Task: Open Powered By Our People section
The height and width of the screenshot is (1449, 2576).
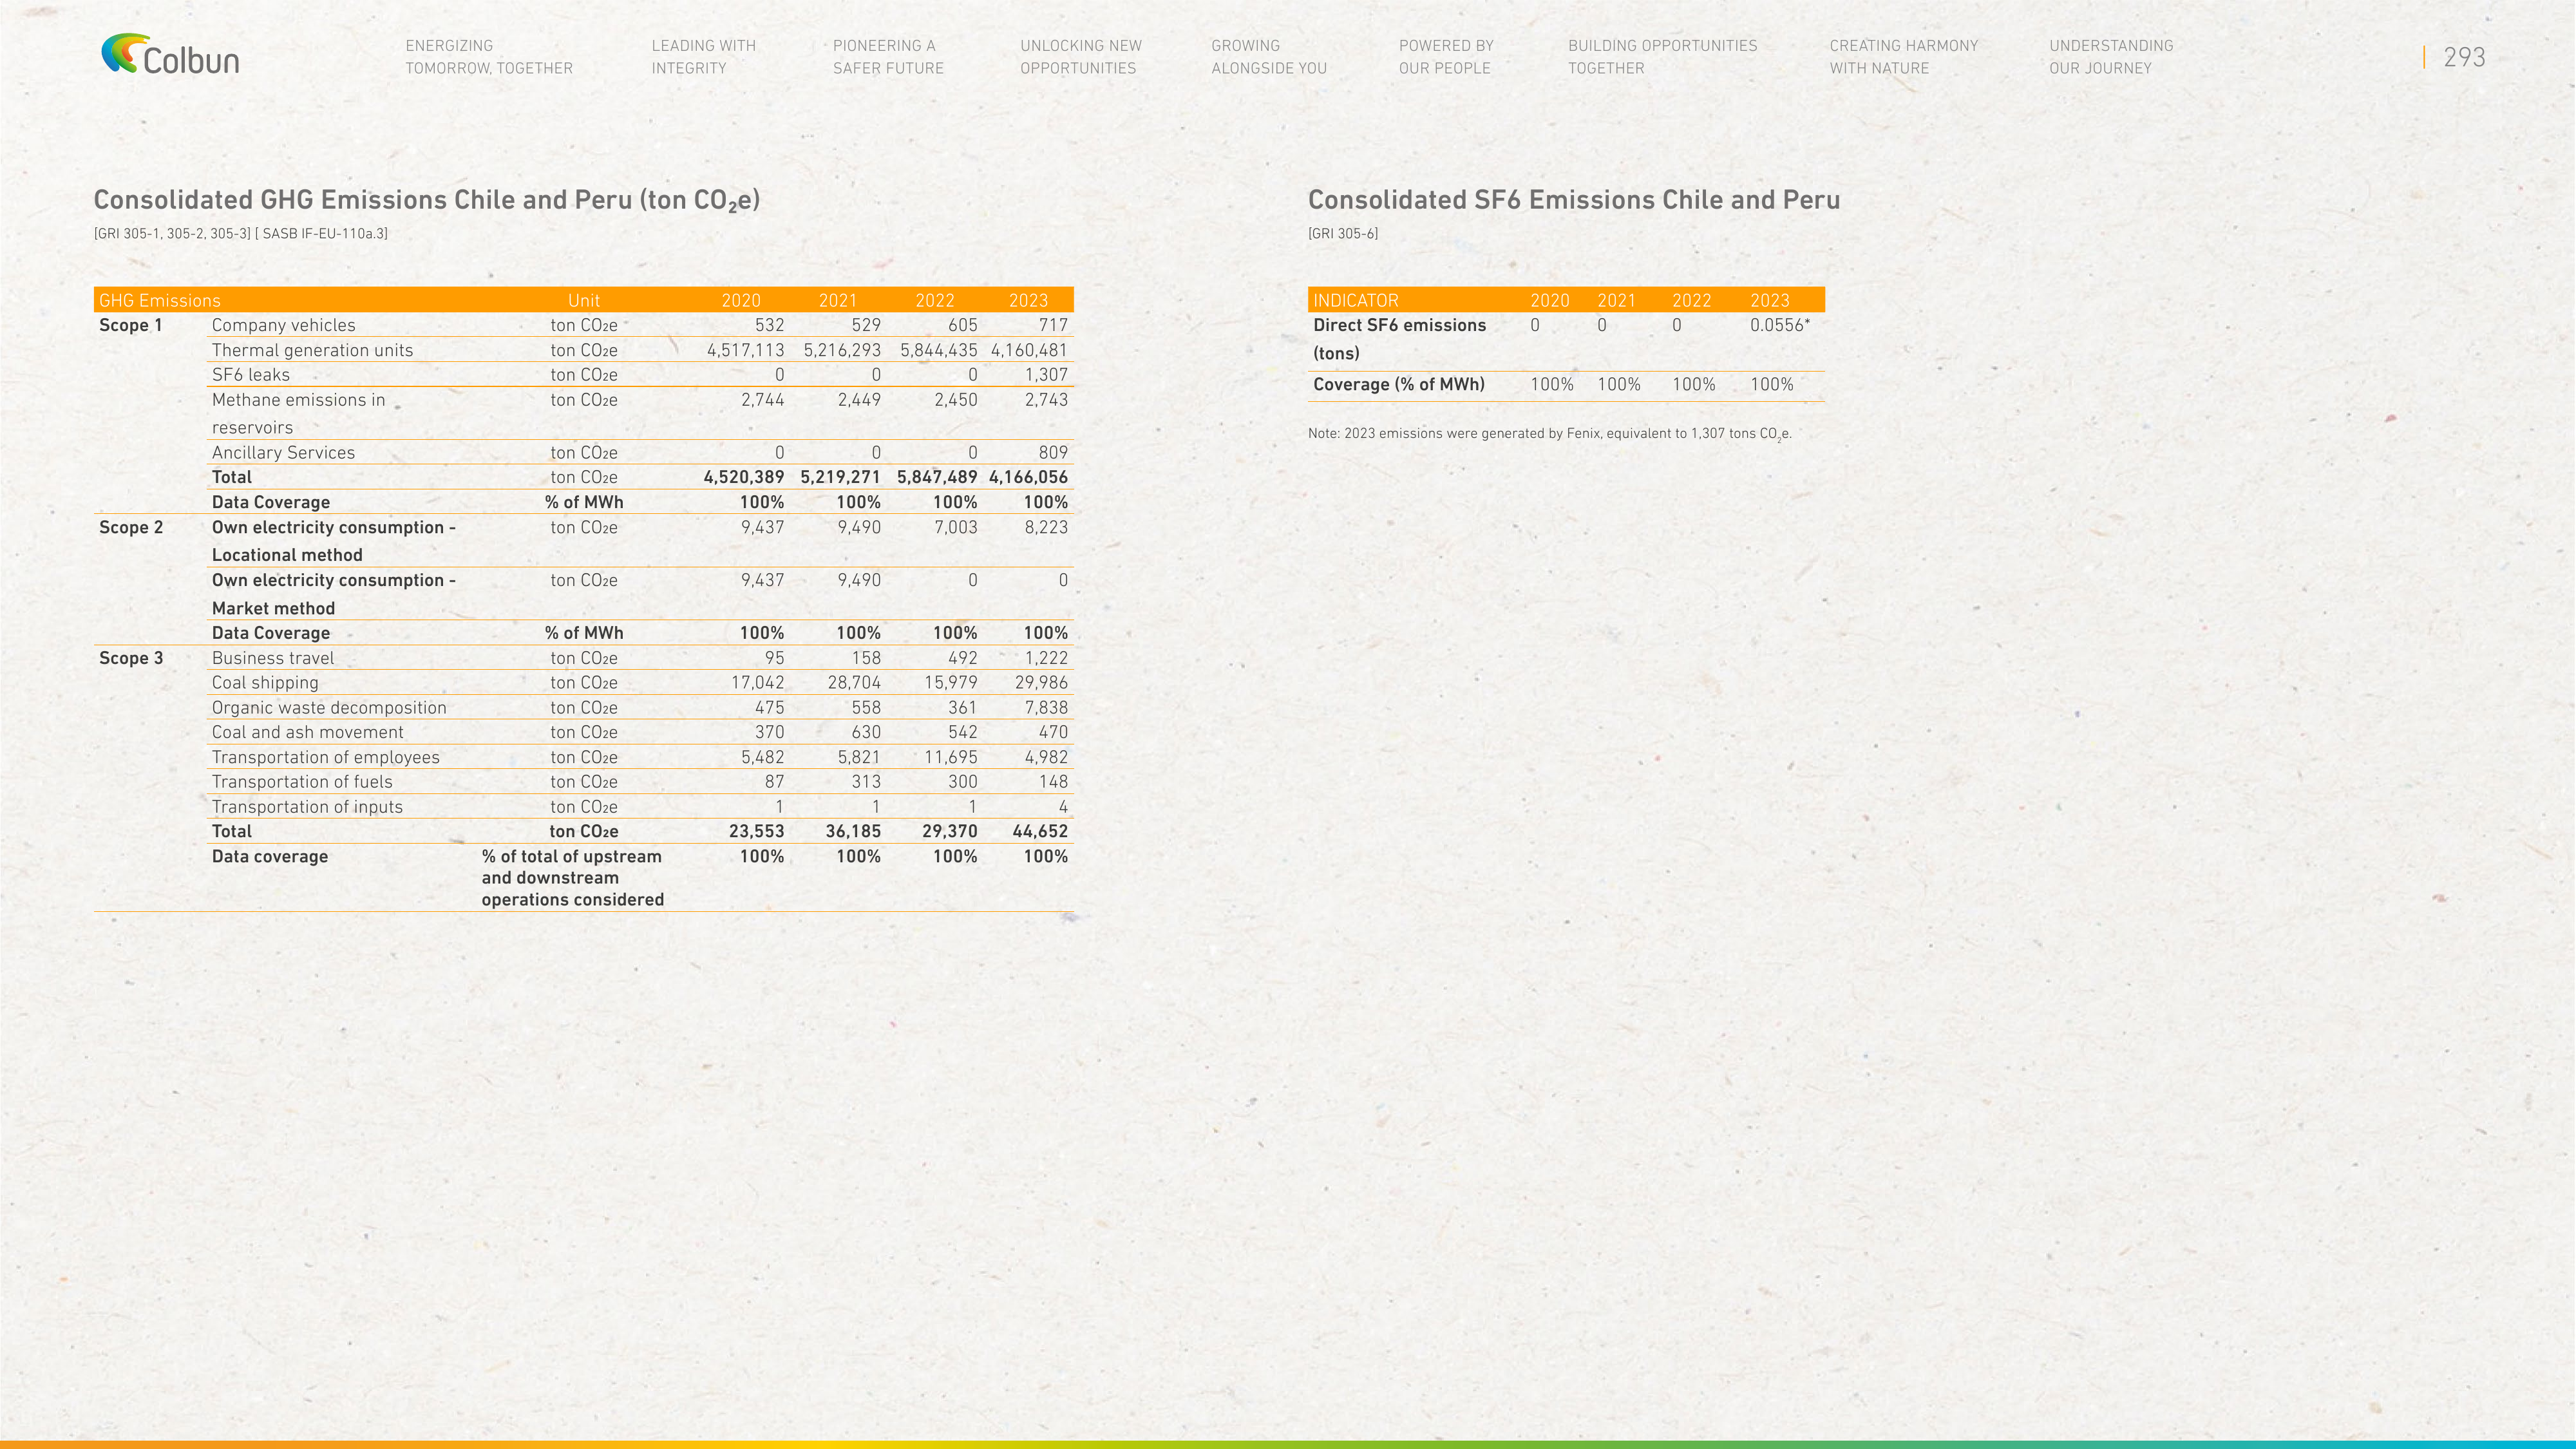Action: pyautogui.click(x=1446, y=57)
